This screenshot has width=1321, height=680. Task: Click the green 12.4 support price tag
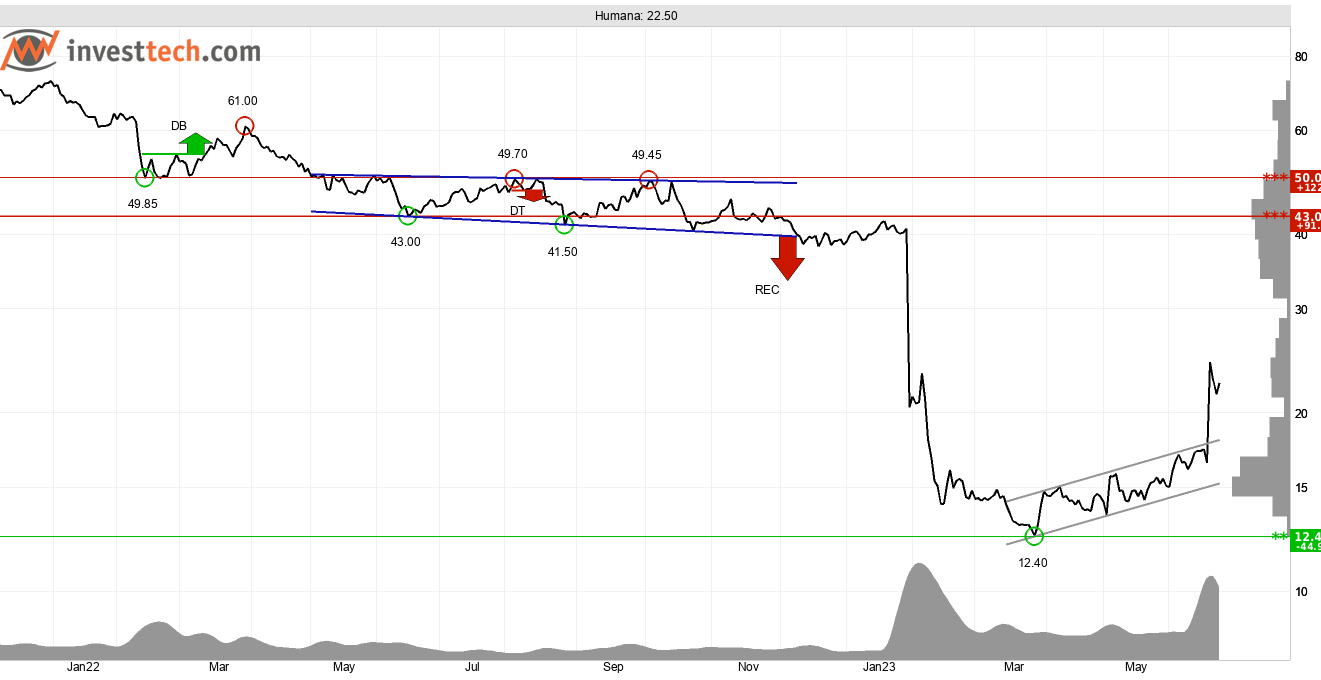1306,540
